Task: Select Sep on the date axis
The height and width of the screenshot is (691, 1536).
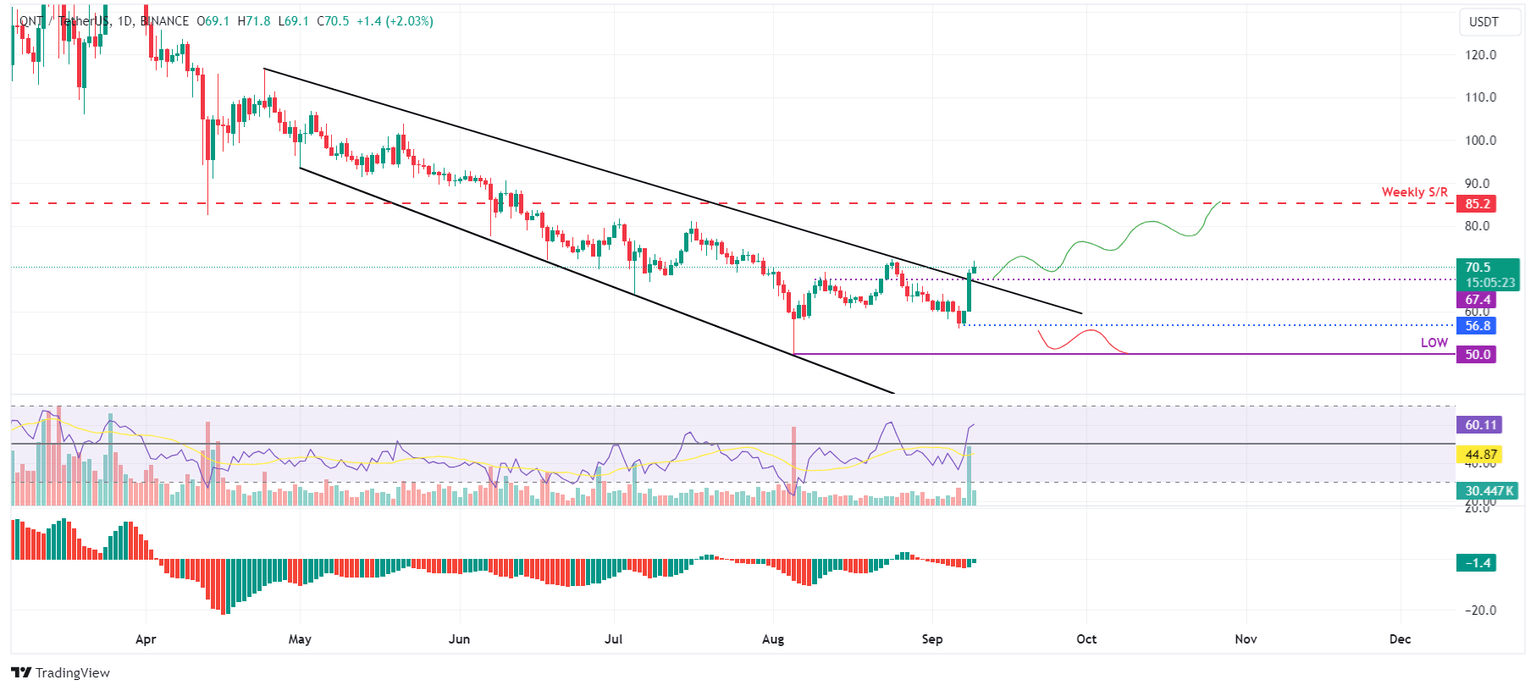Action: click(932, 639)
